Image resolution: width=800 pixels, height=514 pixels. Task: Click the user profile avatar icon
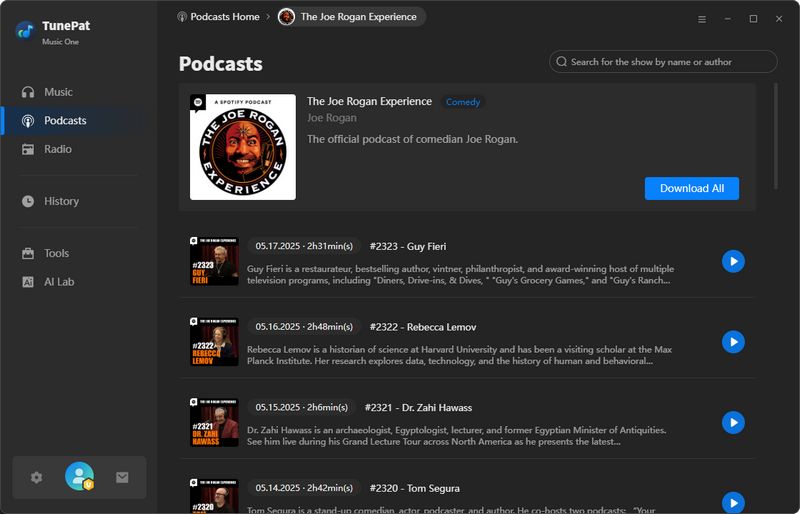pyautogui.click(x=79, y=477)
